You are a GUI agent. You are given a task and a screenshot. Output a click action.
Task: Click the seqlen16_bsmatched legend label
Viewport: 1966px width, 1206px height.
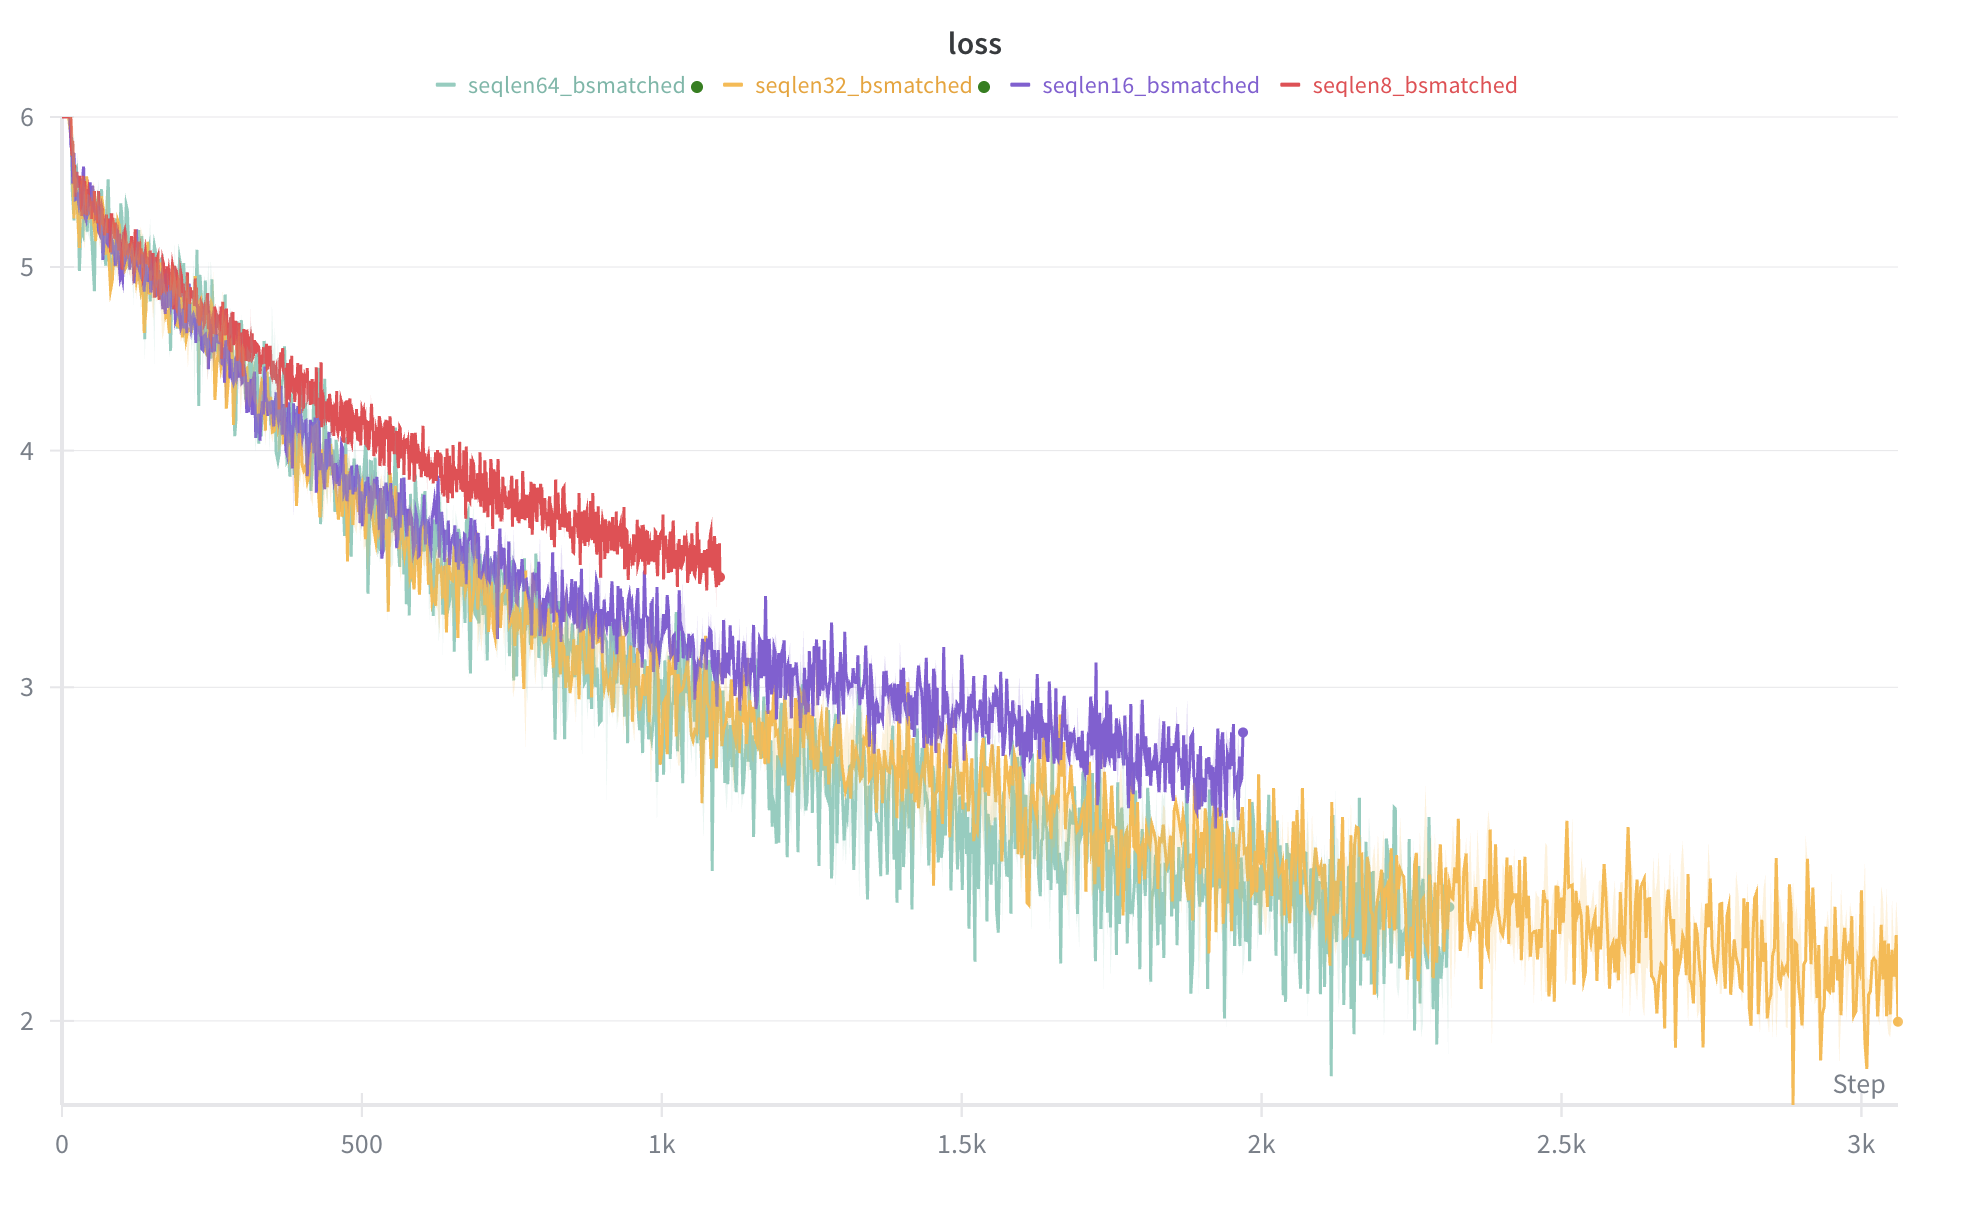pos(1150,86)
